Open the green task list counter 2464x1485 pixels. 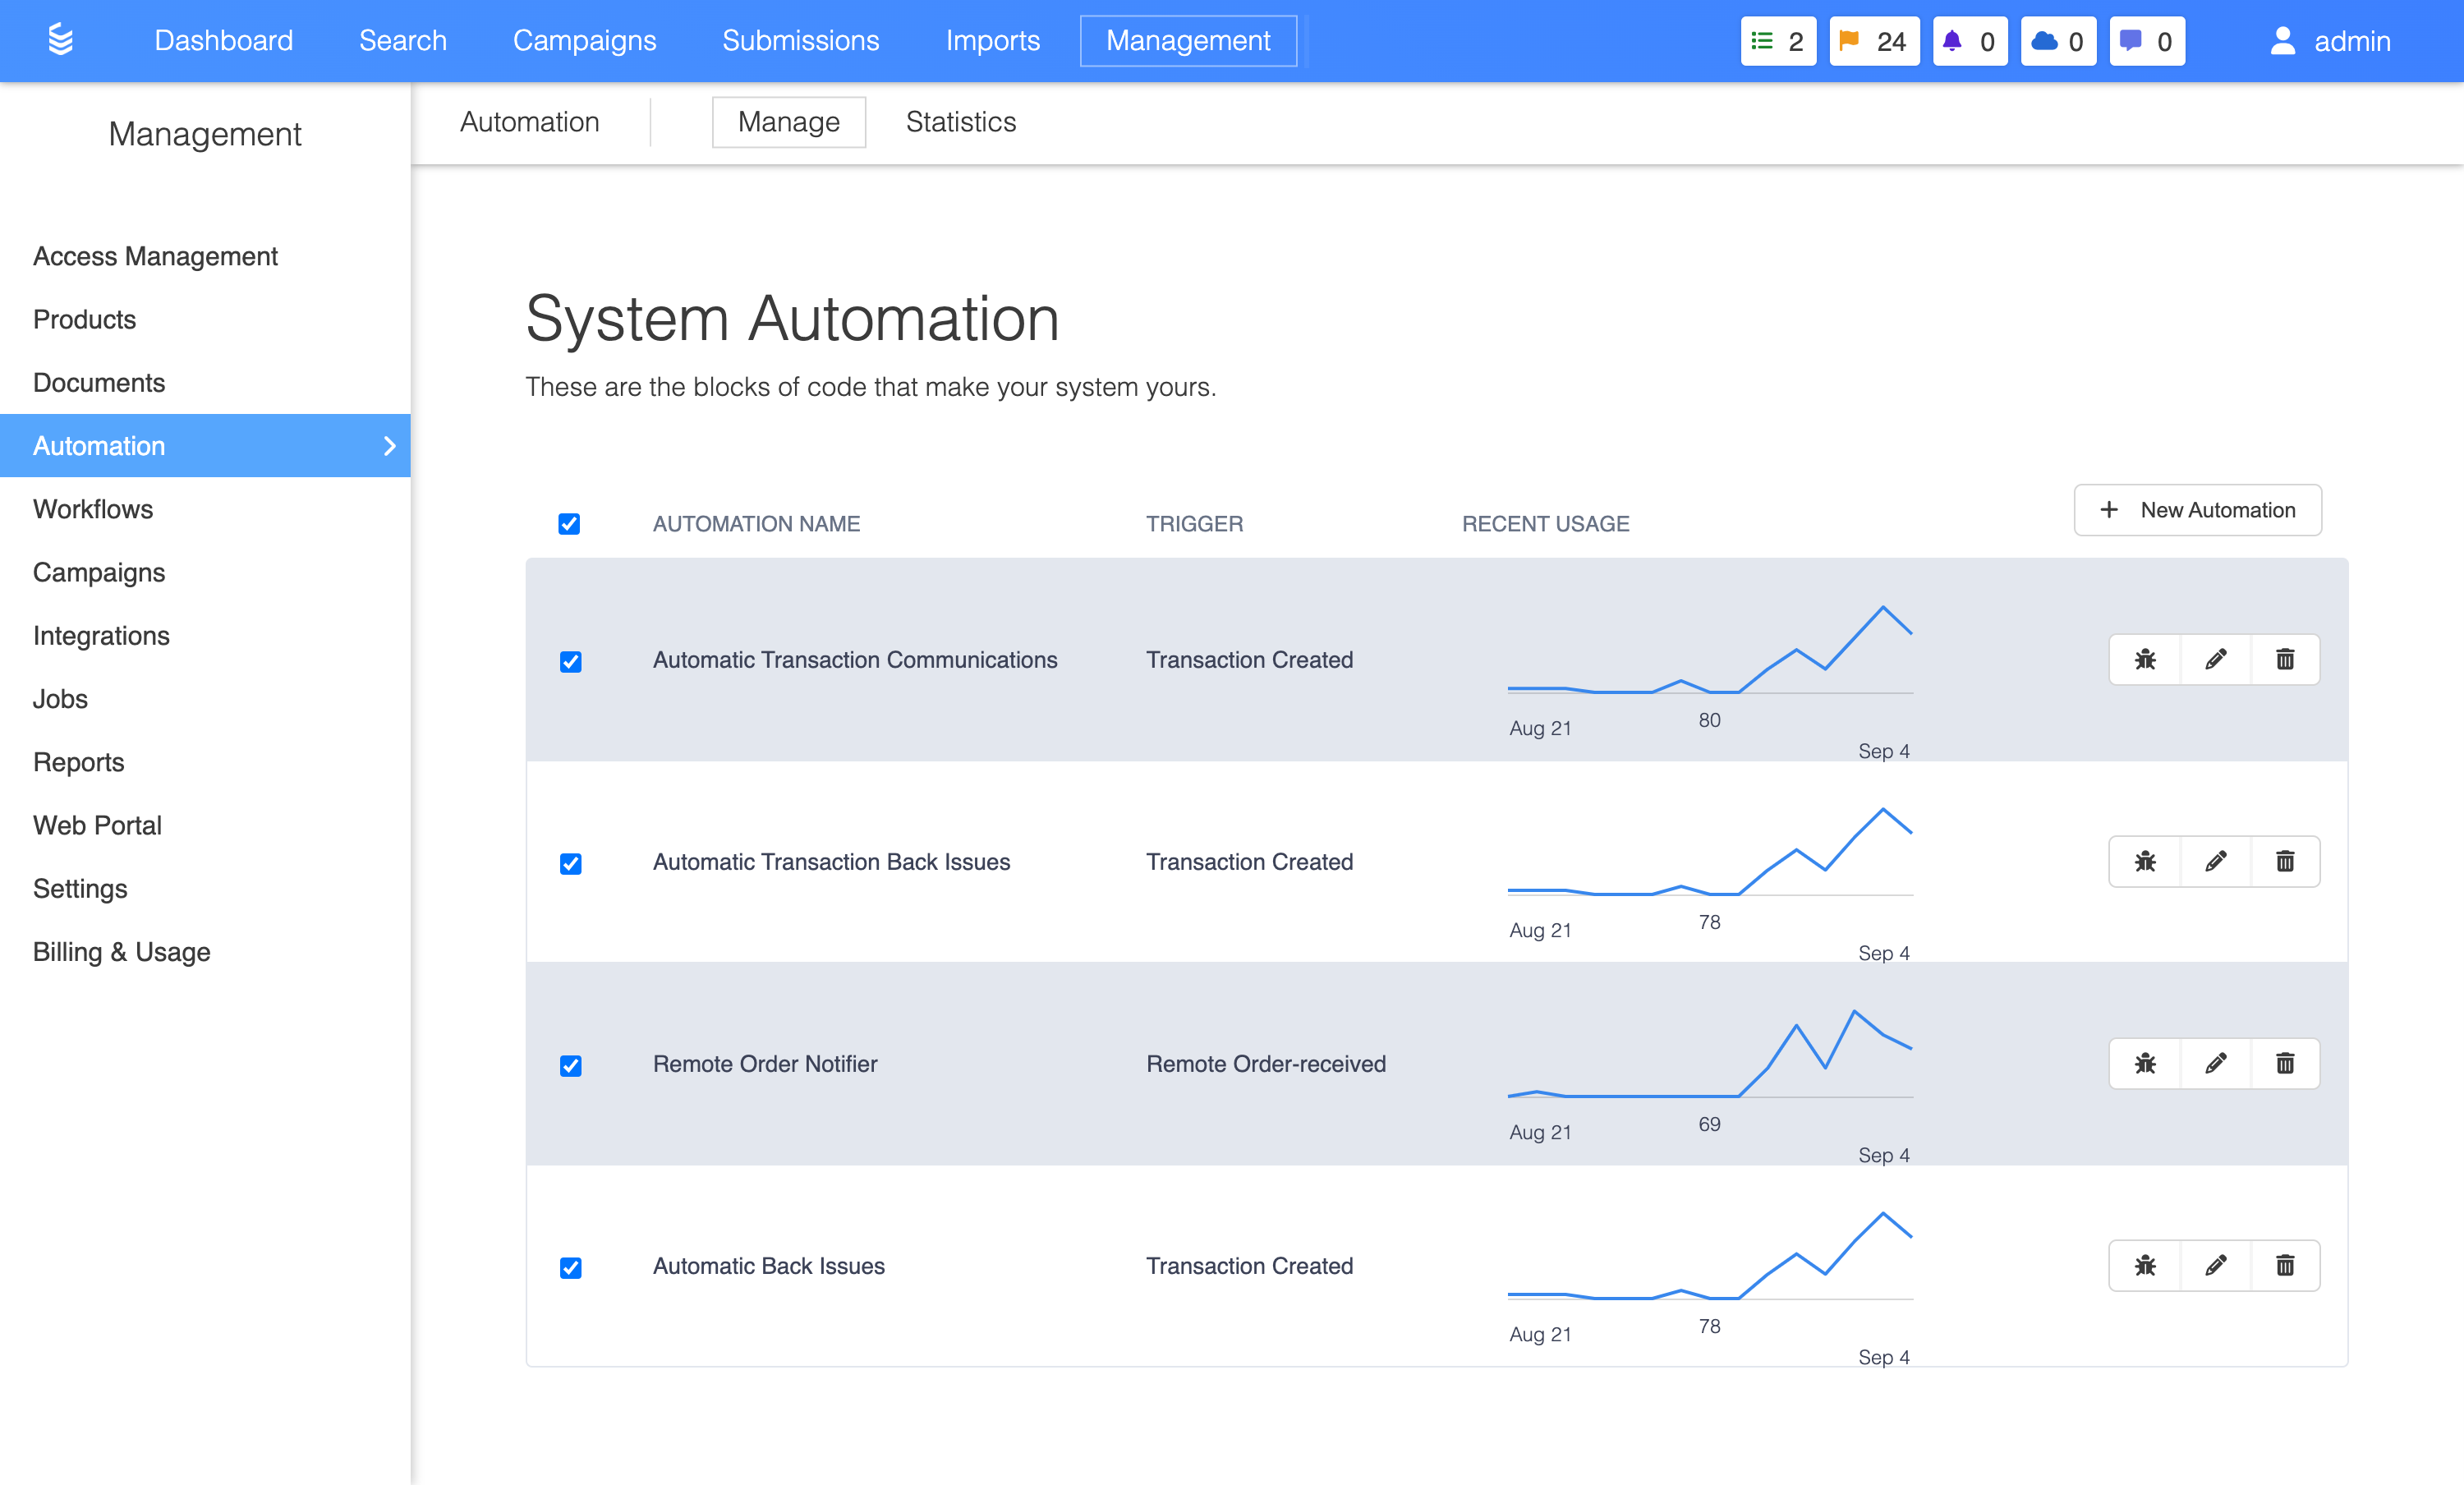pyautogui.click(x=1778, y=41)
